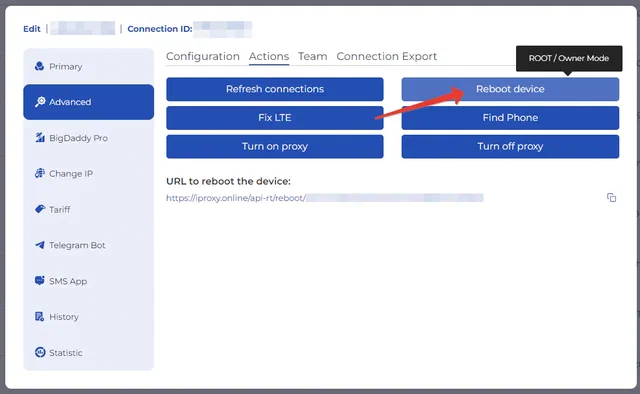This screenshot has height=394, width=640.
Task: Click Turn off proxy button
Action: tap(510, 146)
